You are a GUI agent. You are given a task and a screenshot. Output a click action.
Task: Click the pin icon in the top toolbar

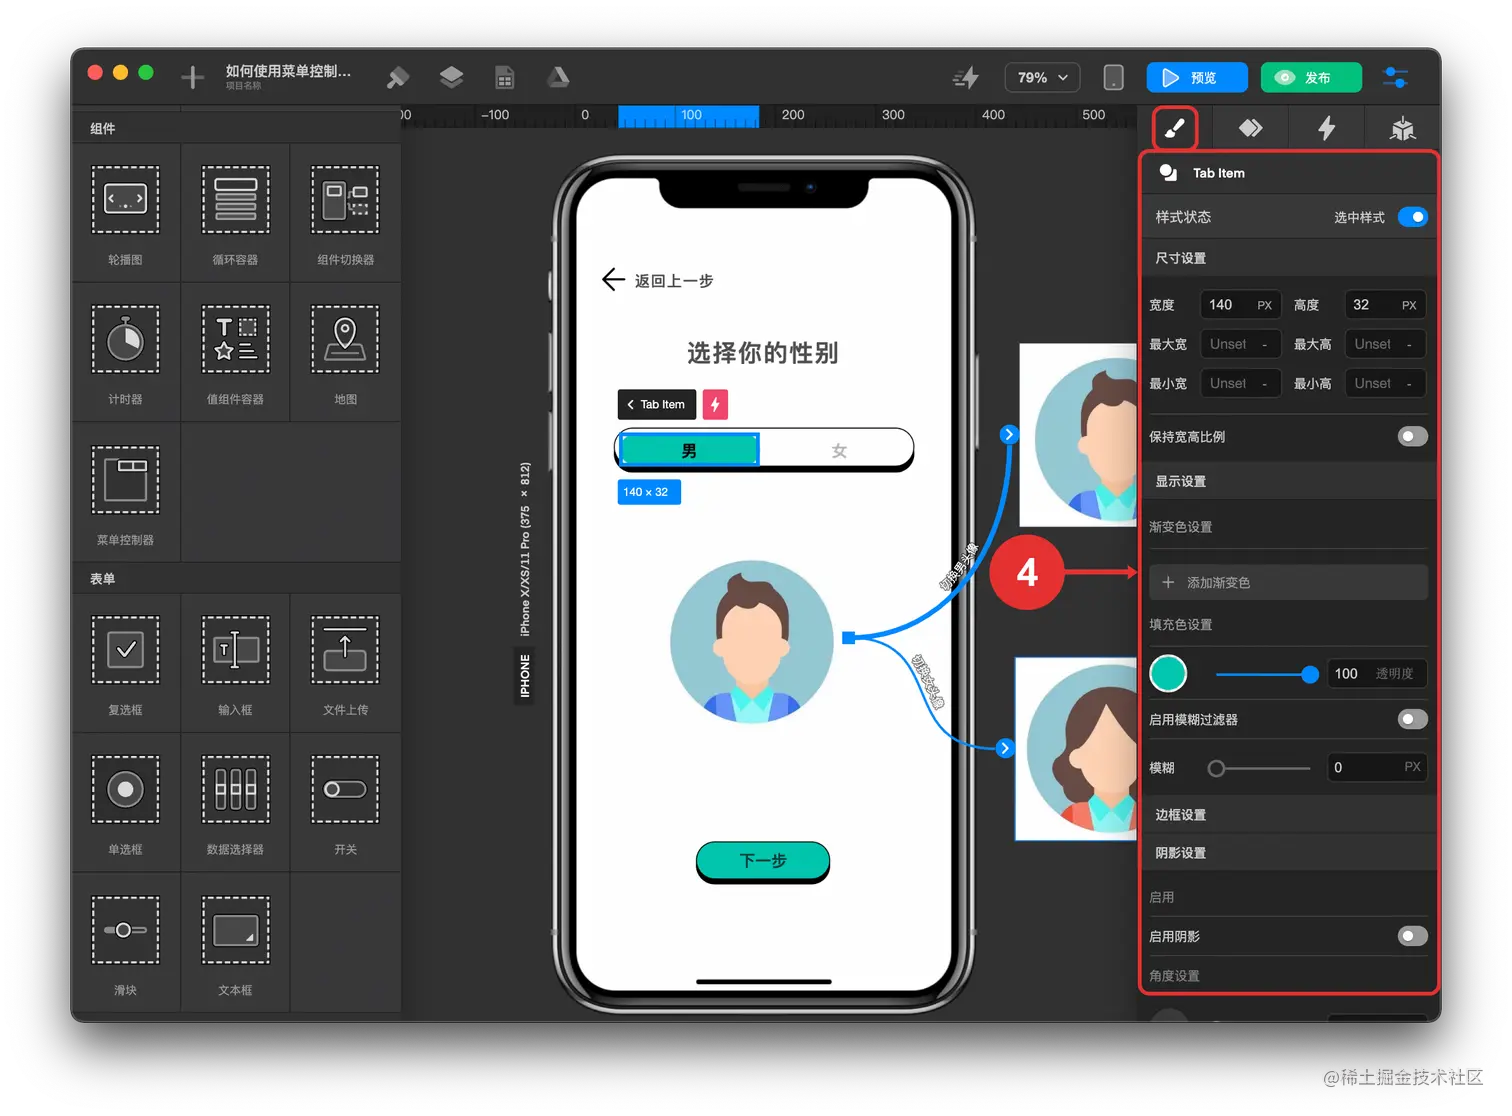pyautogui.click(x=398, y=77)
